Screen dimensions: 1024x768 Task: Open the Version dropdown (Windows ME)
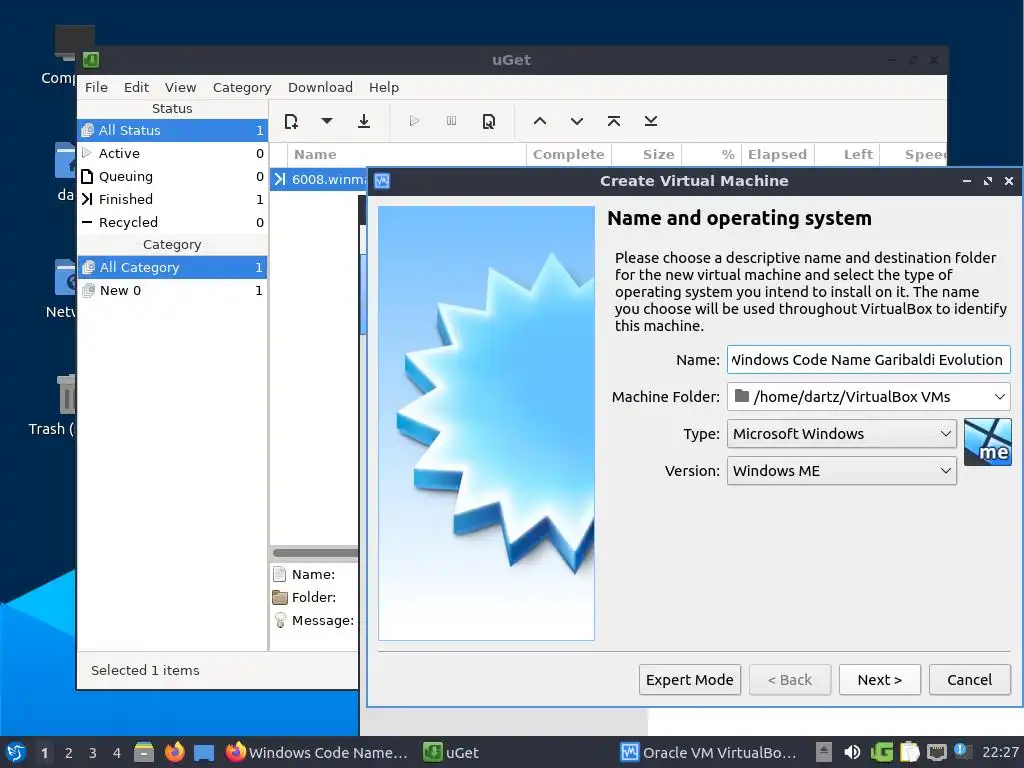[842, 471]
